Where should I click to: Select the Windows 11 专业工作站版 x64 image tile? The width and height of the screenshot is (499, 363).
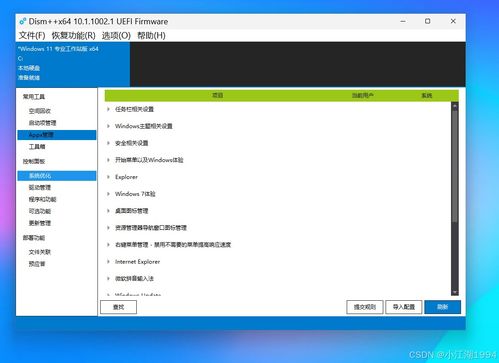[x=73, y=63]
